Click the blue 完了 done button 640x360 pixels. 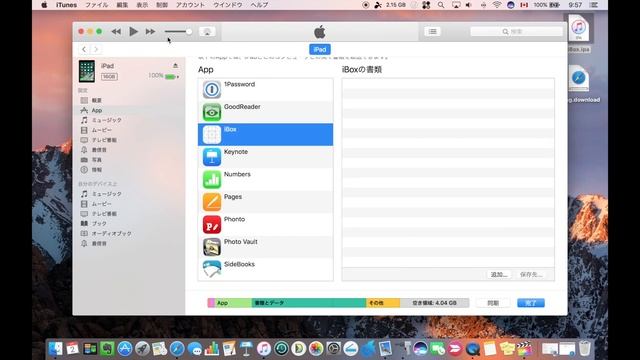tap(531, 303)
